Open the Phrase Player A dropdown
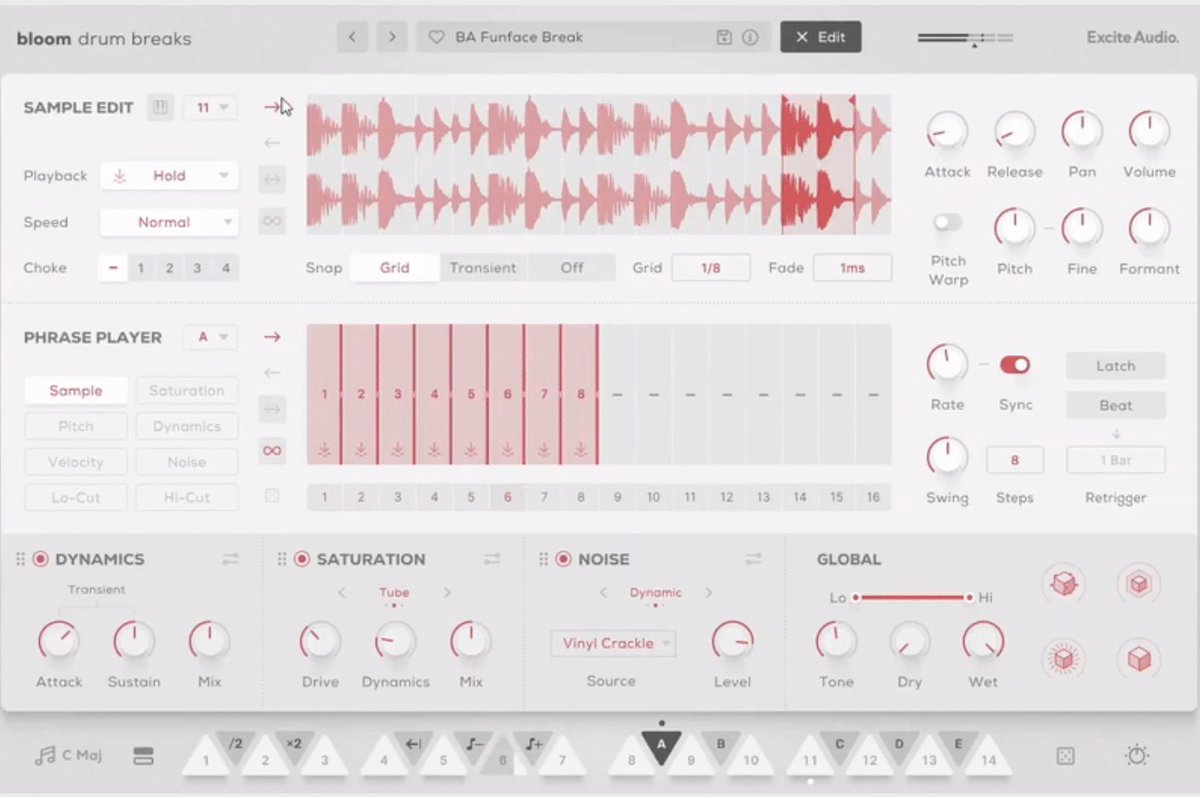The width and height of the screenshot is (1200, 797). (x=211, y=337)
